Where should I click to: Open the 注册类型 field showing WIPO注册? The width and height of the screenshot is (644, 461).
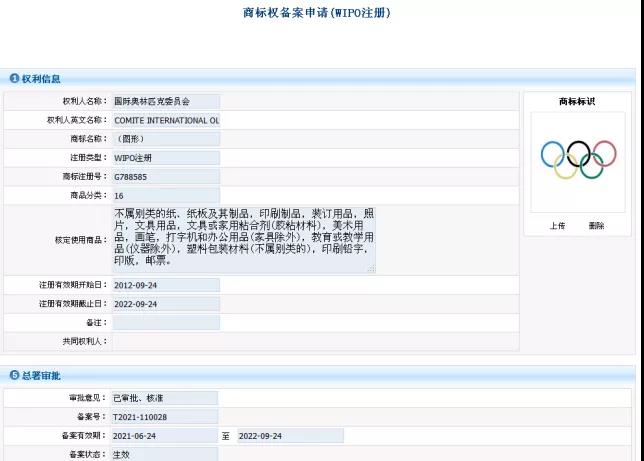coord(165,158)
